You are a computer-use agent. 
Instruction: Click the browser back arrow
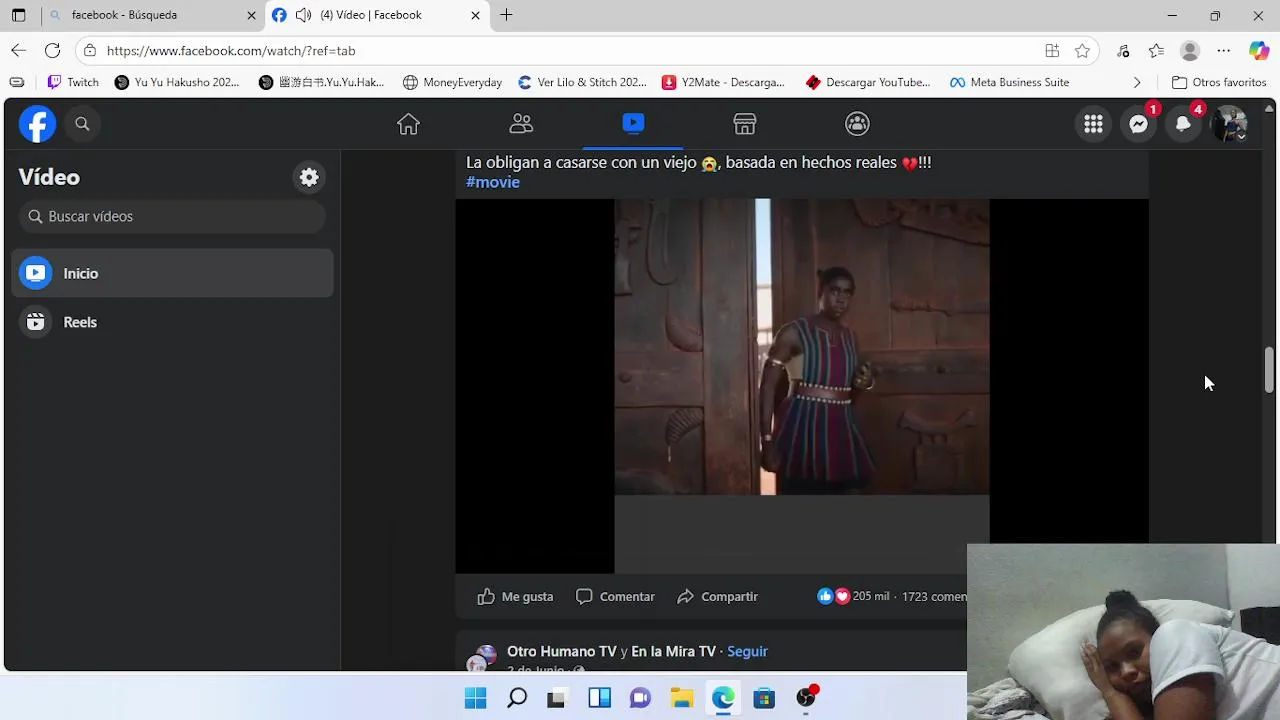tap(19, 50)
